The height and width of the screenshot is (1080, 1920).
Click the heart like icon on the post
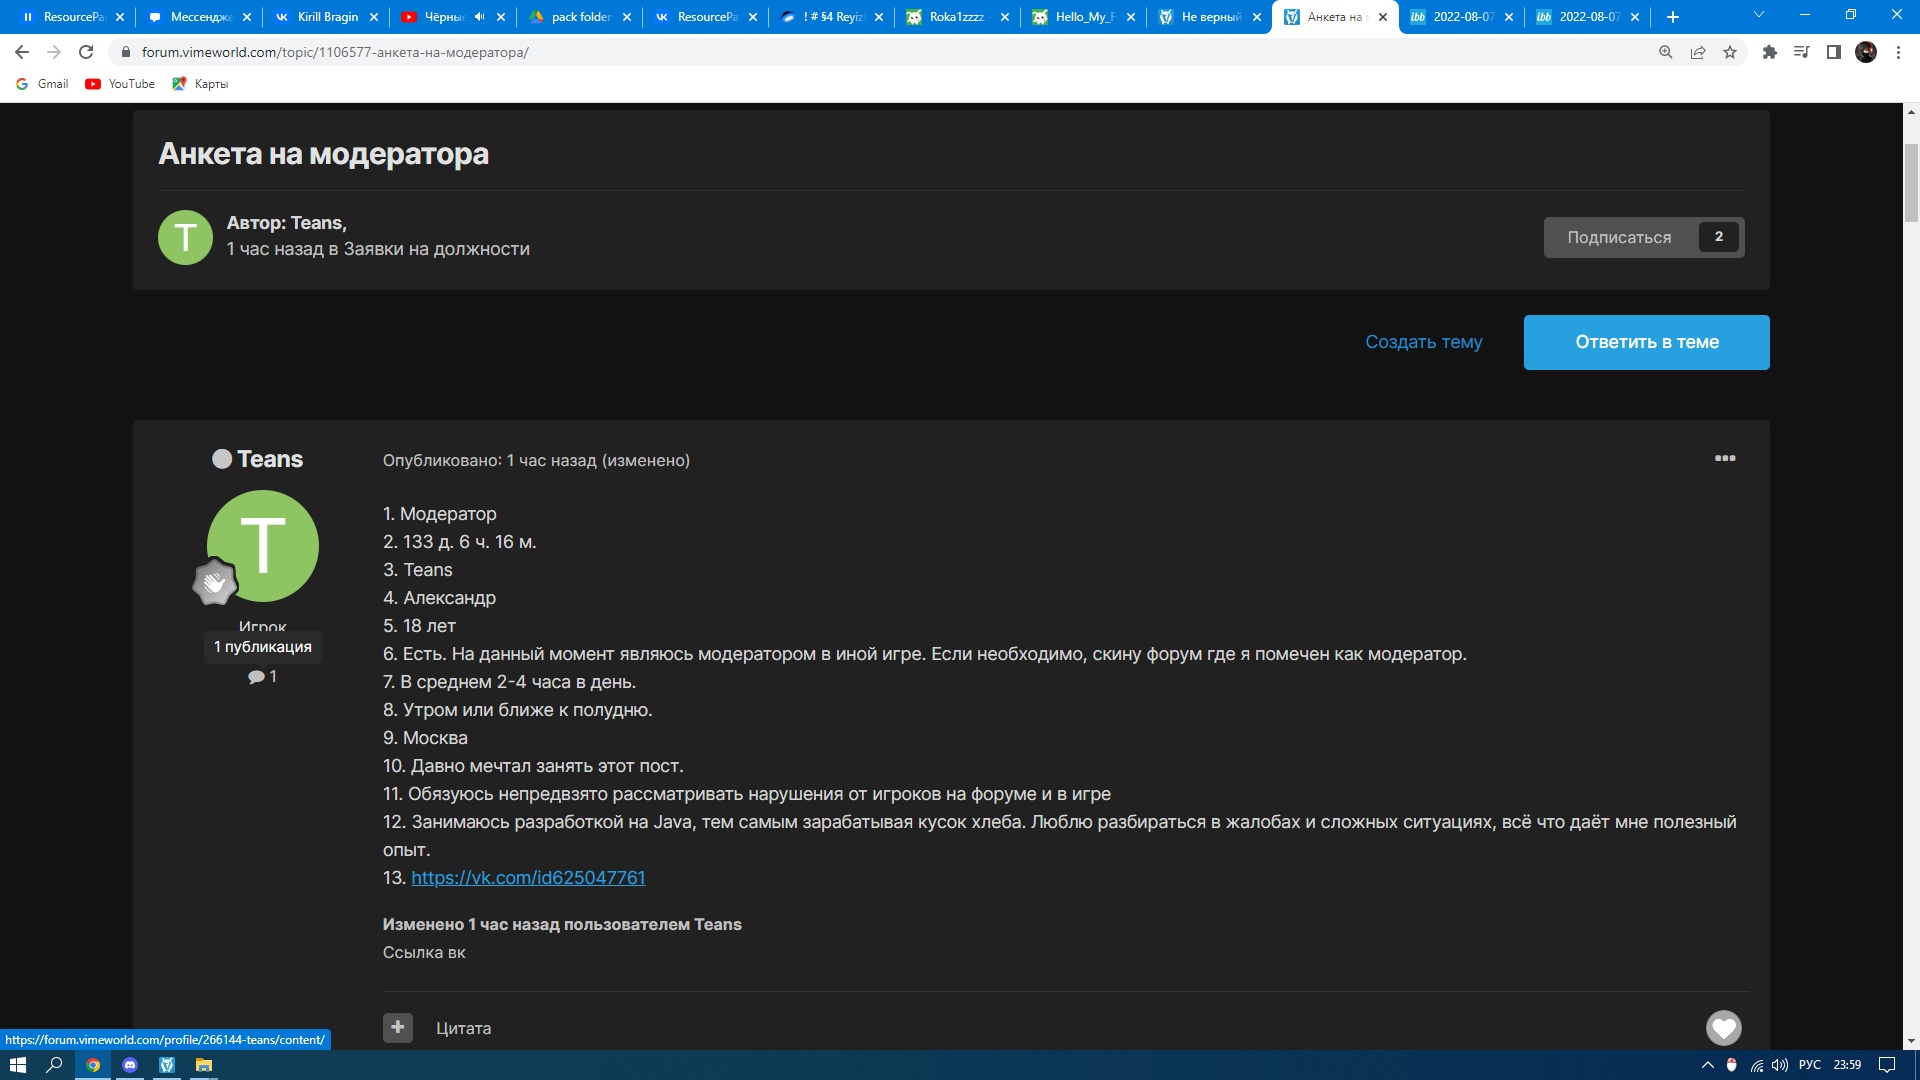(1723, 1028)
